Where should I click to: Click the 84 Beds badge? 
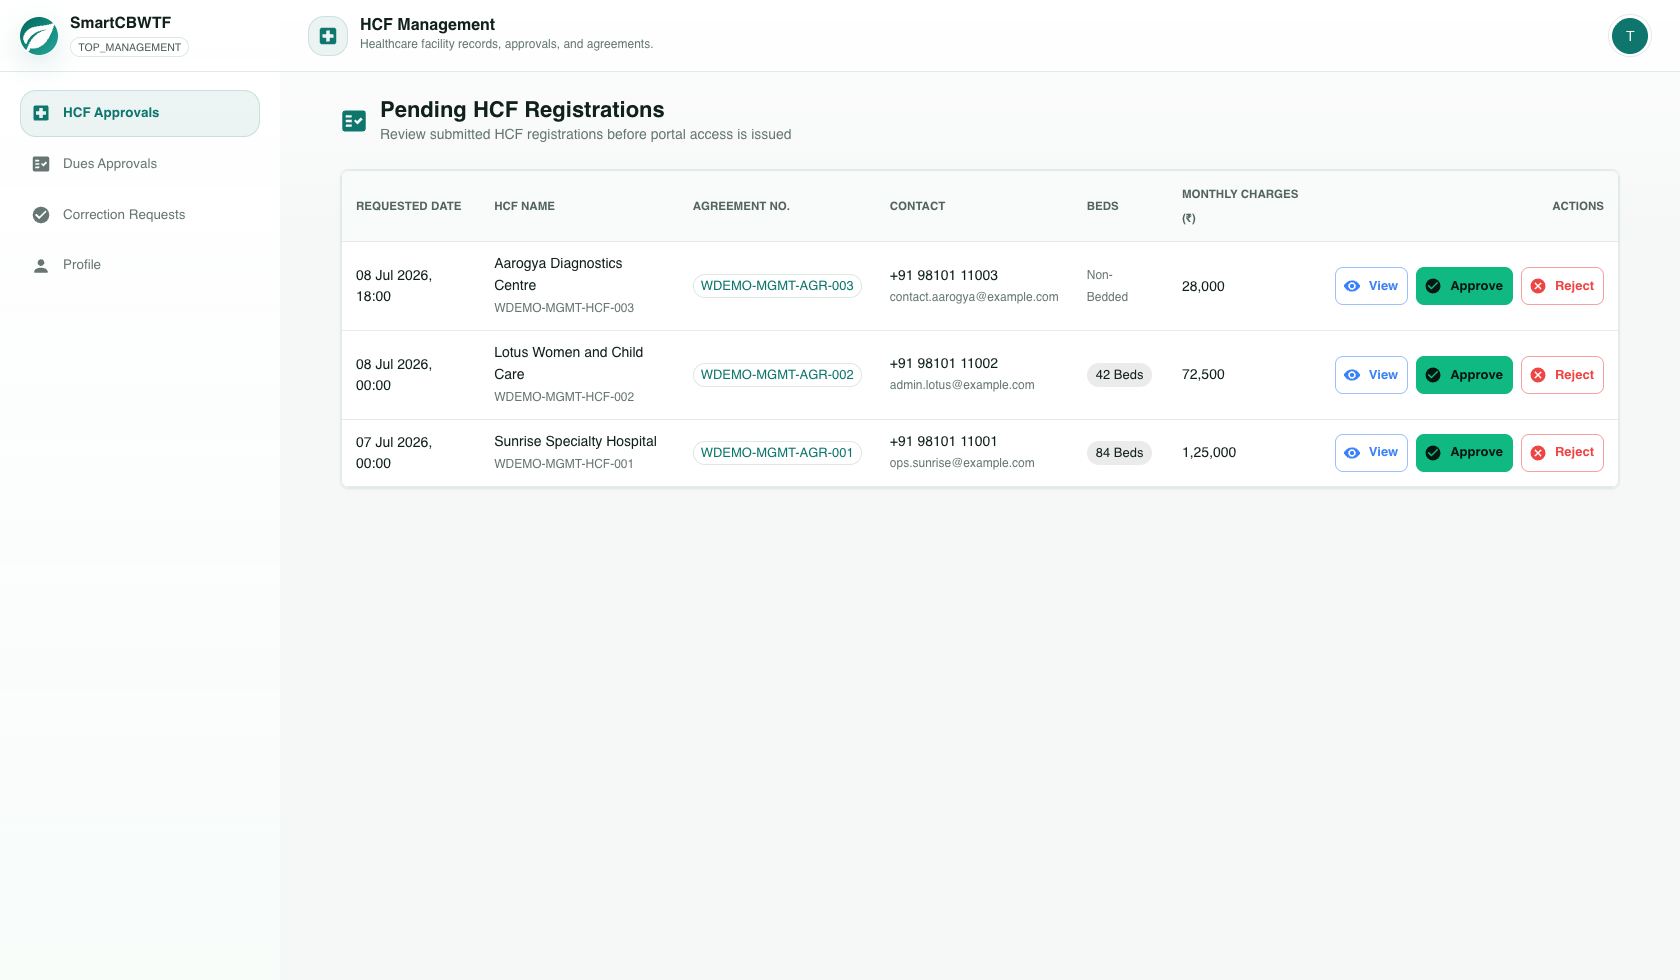[x=1119, y=453]
